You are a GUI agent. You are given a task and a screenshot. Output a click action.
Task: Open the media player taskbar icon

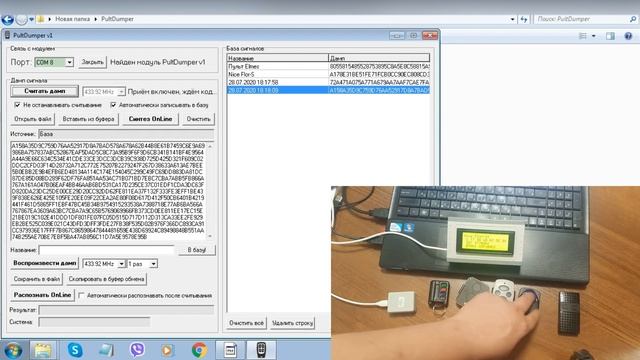(167, 350)
